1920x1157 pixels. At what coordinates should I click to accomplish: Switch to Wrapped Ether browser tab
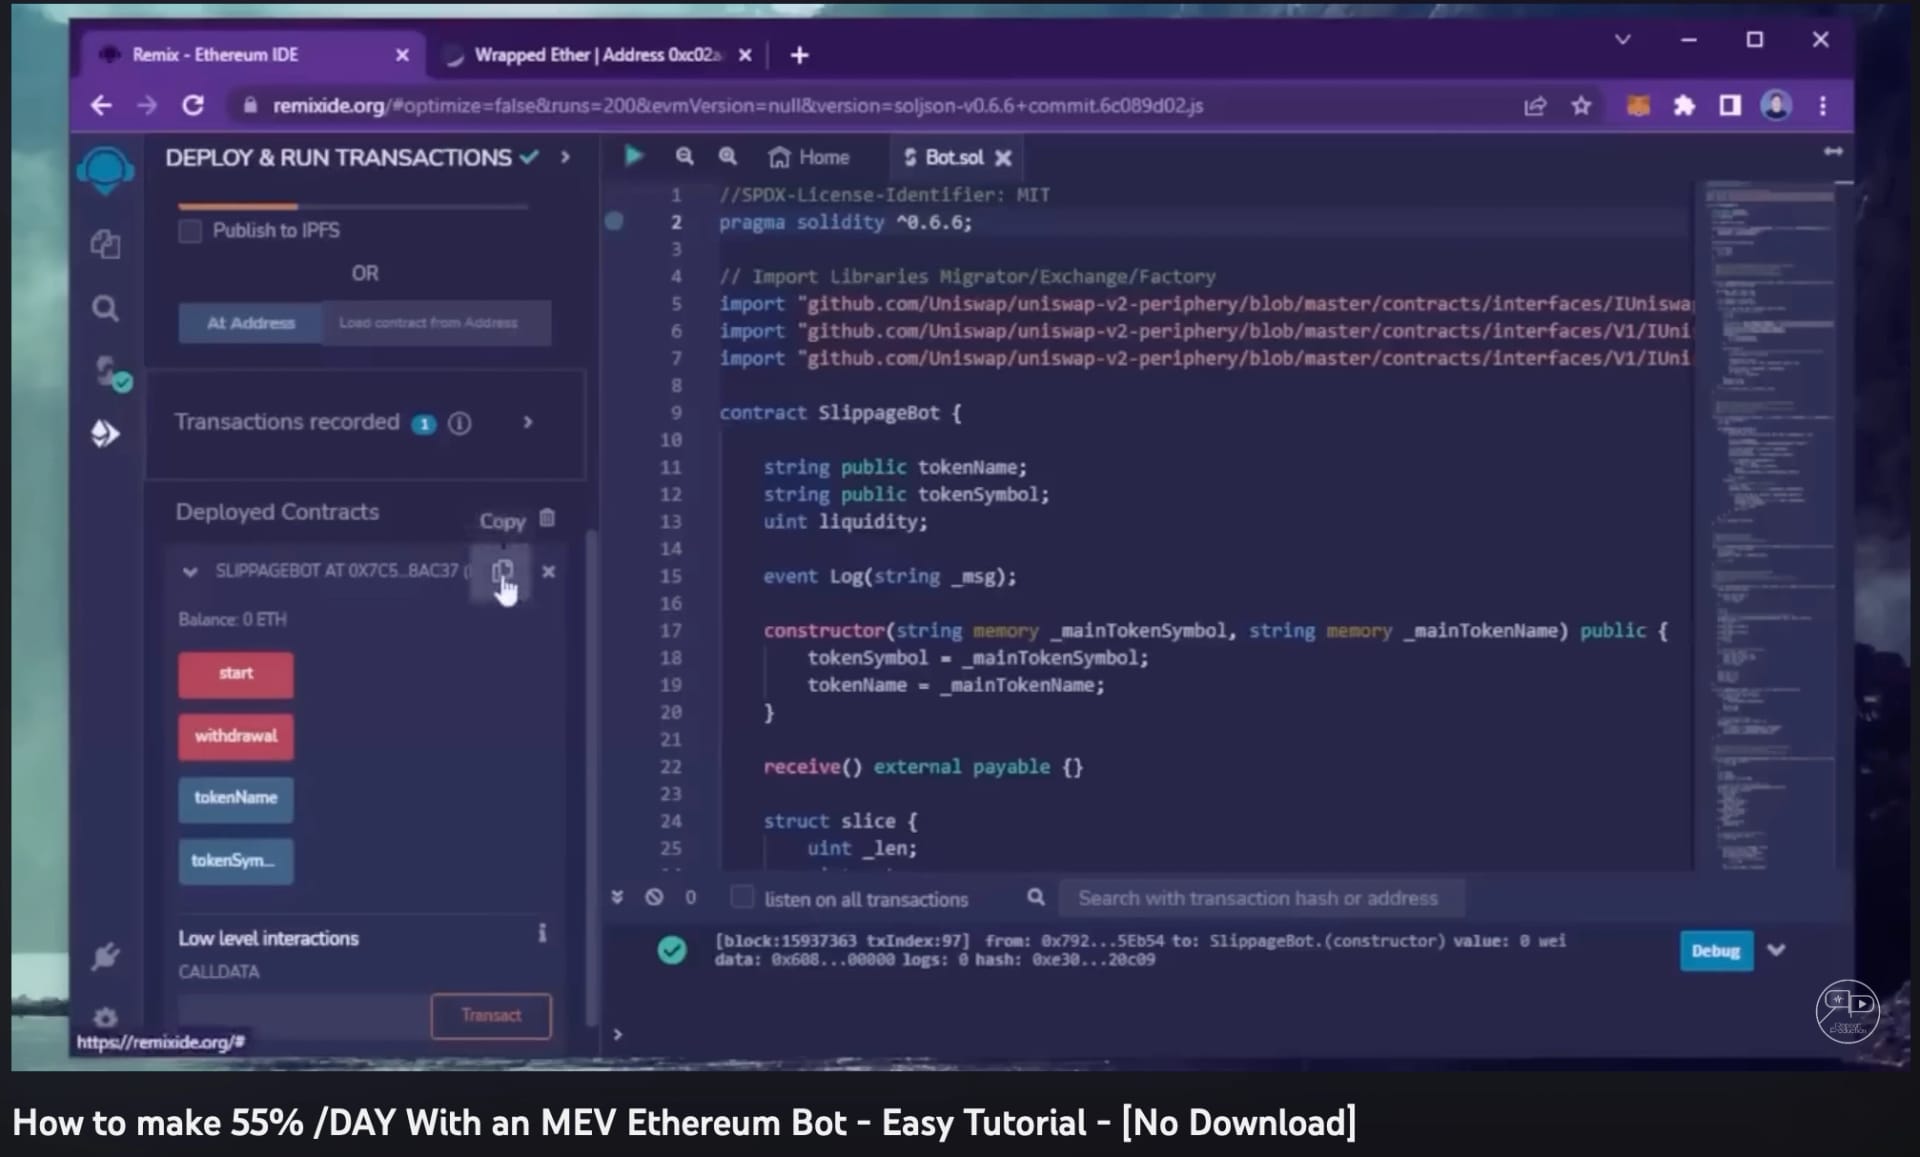point(596,55)
